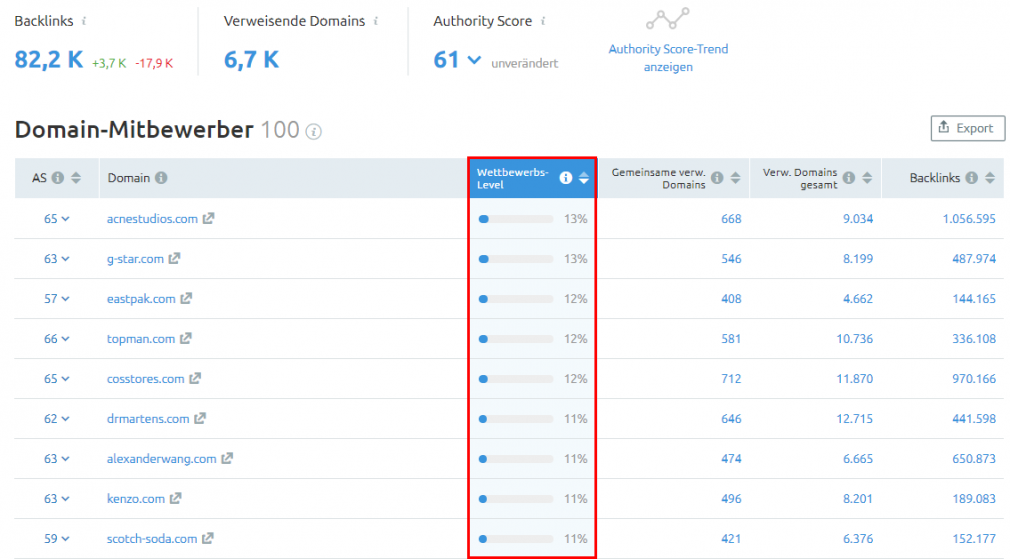
Task: Sort by Backlinks column arrows
Action: (989, 178)
